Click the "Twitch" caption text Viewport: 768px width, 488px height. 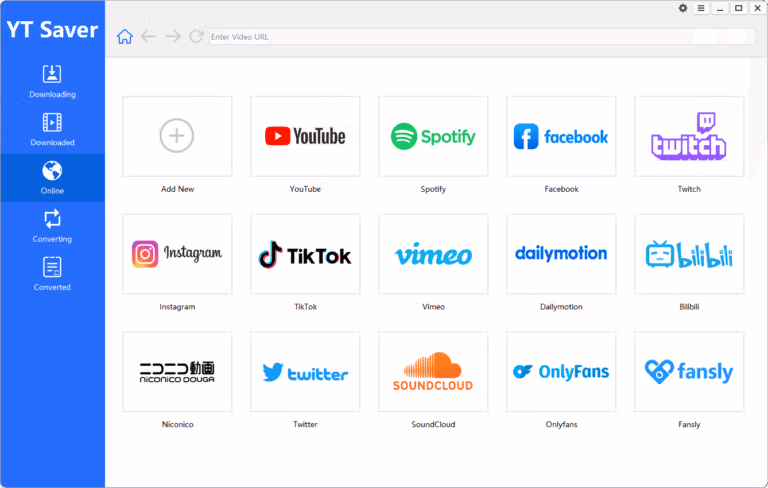(x=689, y=189)
